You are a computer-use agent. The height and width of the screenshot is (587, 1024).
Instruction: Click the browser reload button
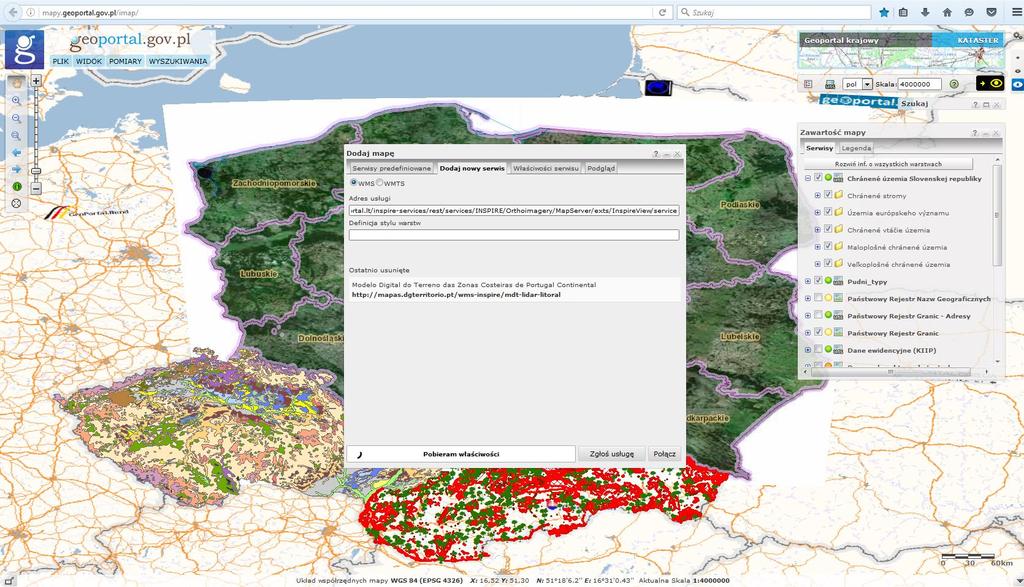pos(662,12)
